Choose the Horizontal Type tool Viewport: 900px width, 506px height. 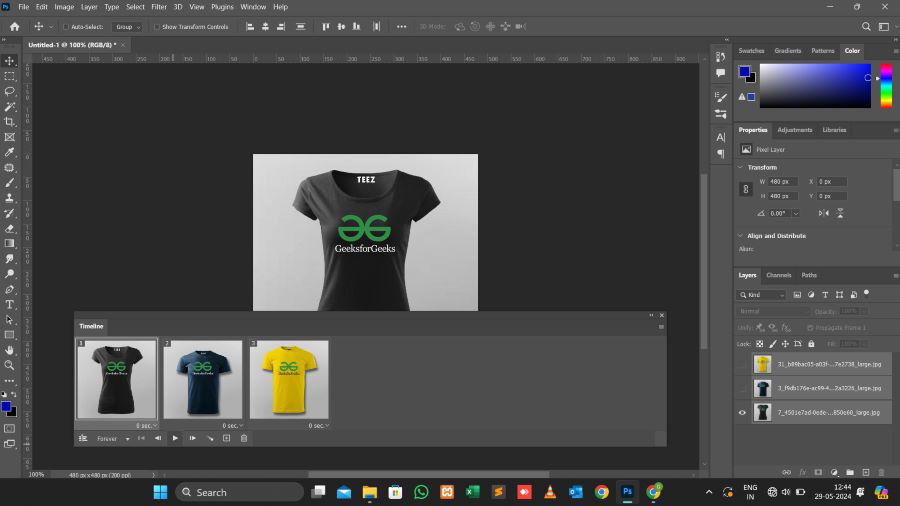pos(10,304)
